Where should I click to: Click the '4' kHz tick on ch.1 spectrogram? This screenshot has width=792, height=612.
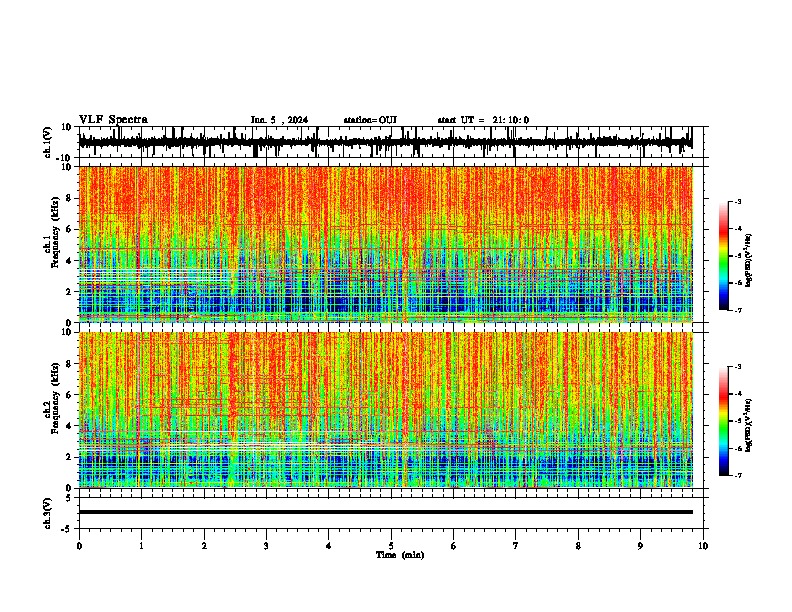(70, 261)
